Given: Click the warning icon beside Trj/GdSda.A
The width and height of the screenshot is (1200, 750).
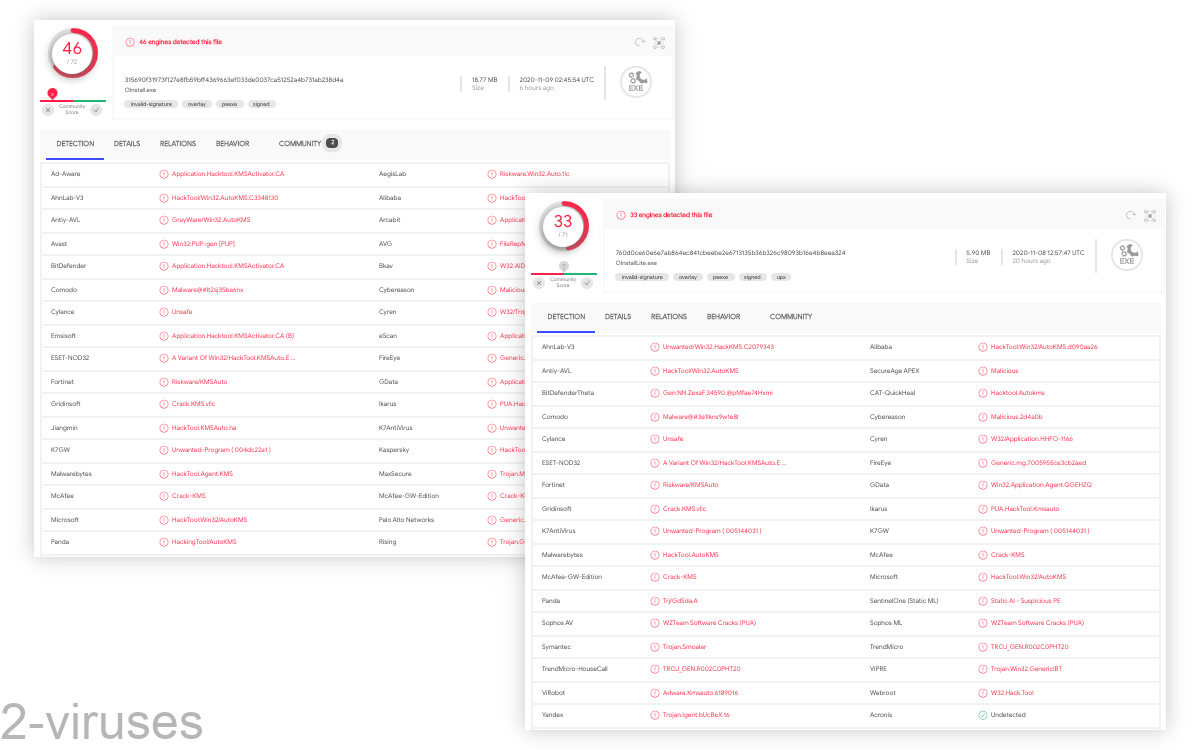Looking at the screenshot, I should tap(655, 600).
